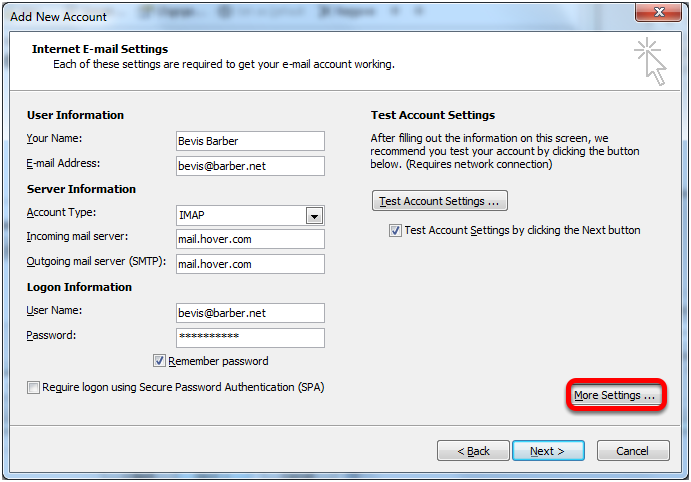
Task: Click the User Name input field
Action: tap(250, 313)
